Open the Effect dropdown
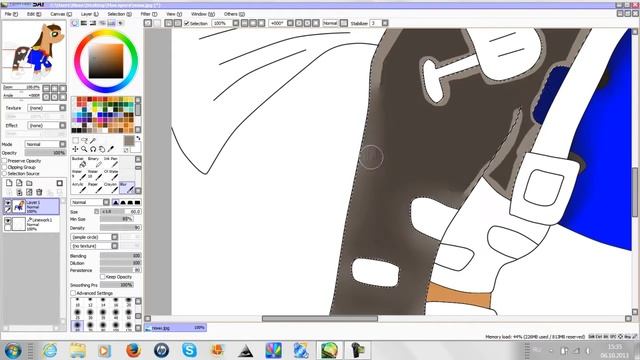640x360 pixels. pos(47,125)
